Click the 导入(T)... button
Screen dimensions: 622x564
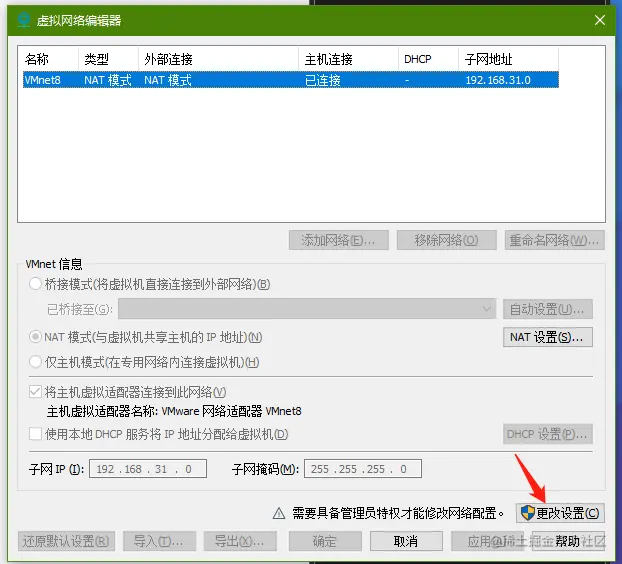point(159,541)
